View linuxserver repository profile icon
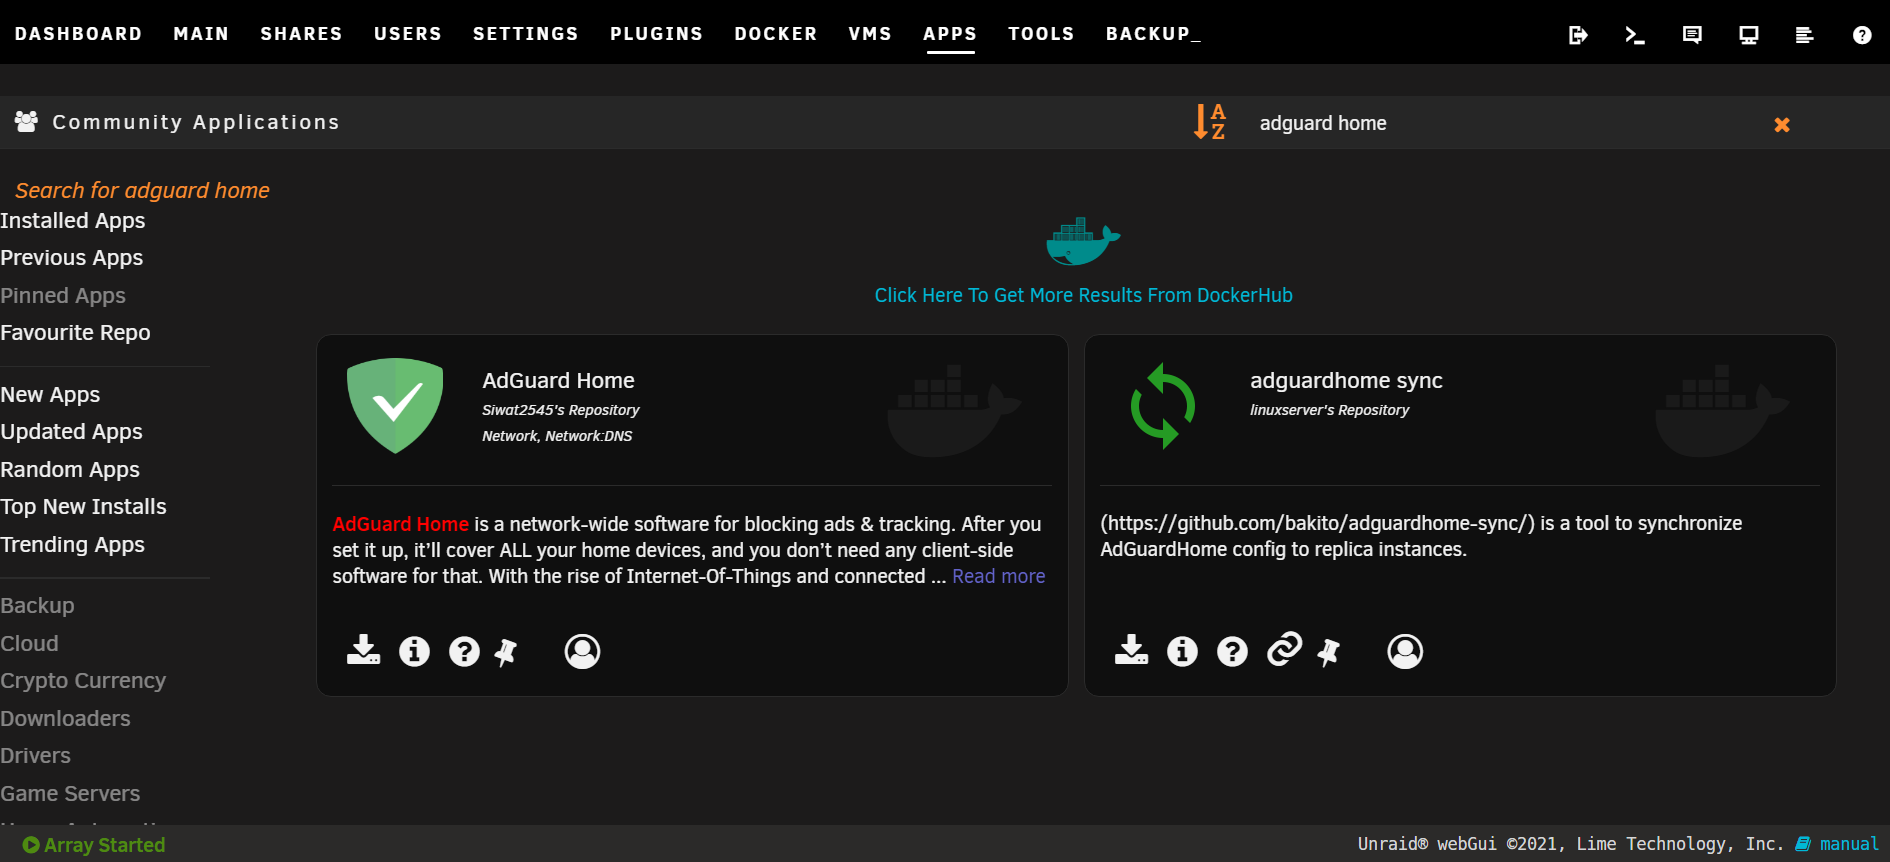The width and height of the screenshot is (1890, 862). click(x=1405, y=651)
